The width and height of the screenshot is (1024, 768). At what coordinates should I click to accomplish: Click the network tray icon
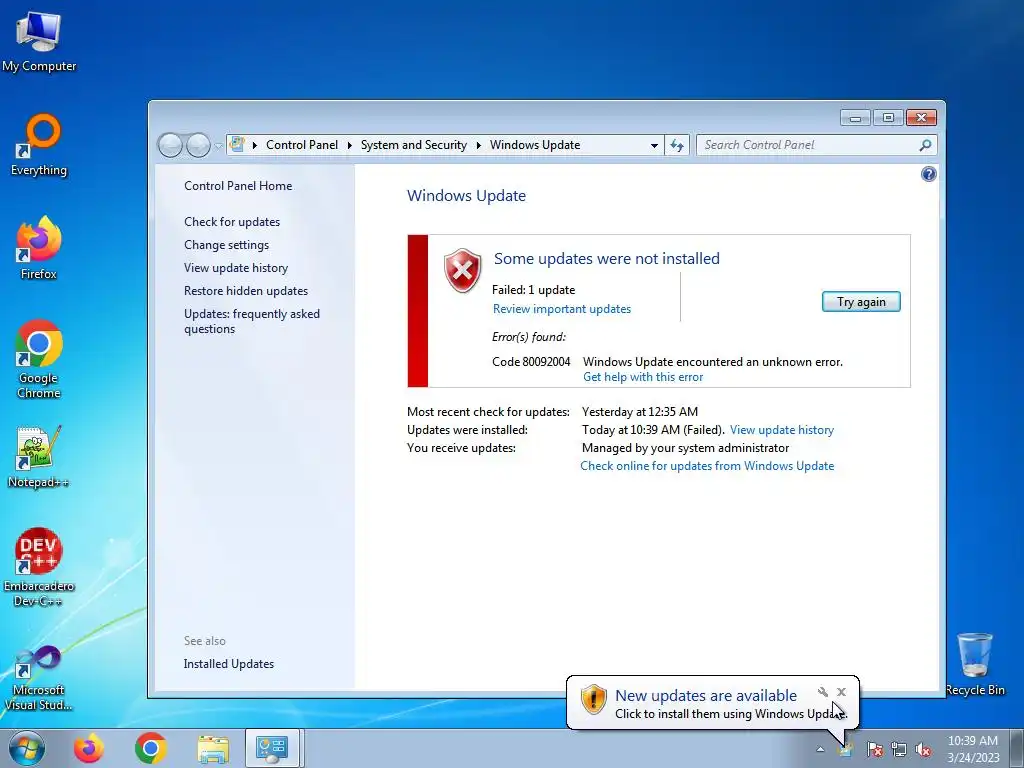click(899, 749)
